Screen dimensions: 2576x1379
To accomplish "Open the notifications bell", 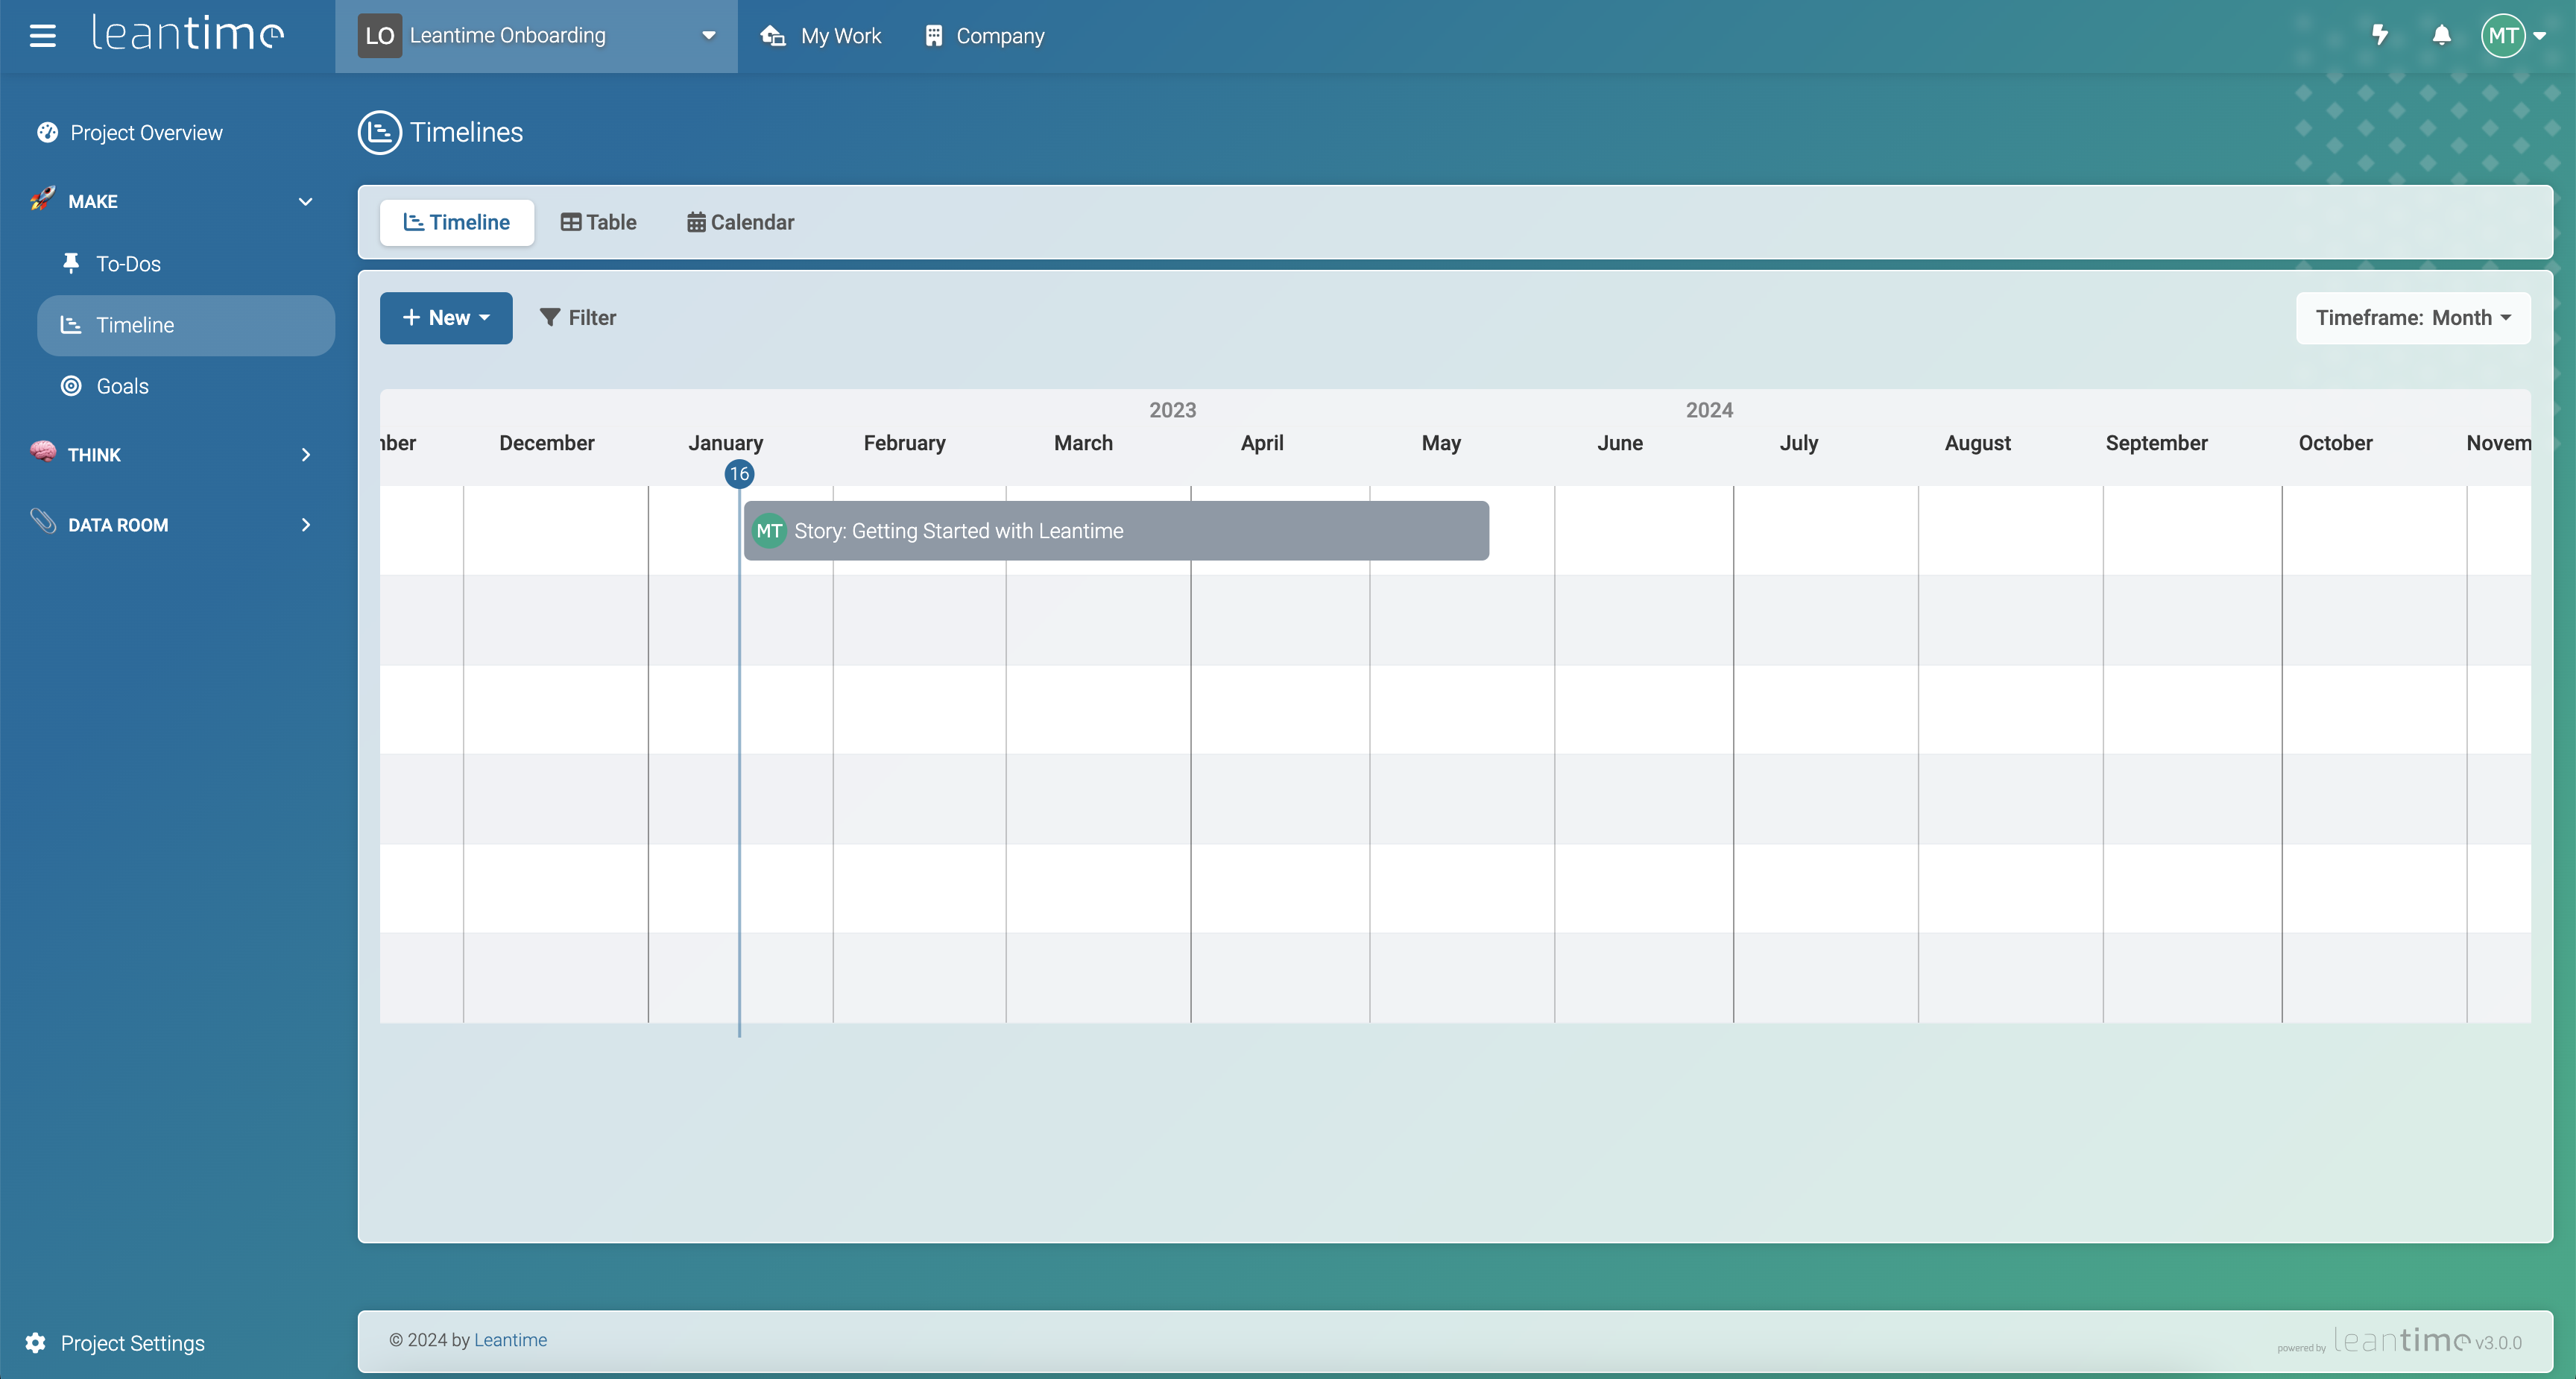I will tap(2441, 36).
